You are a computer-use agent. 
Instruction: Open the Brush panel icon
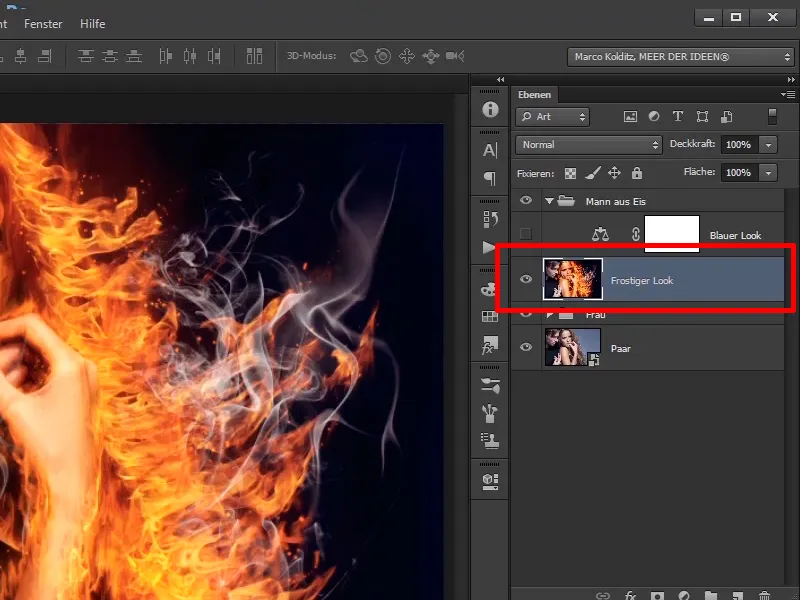click(x=490, y=413)
